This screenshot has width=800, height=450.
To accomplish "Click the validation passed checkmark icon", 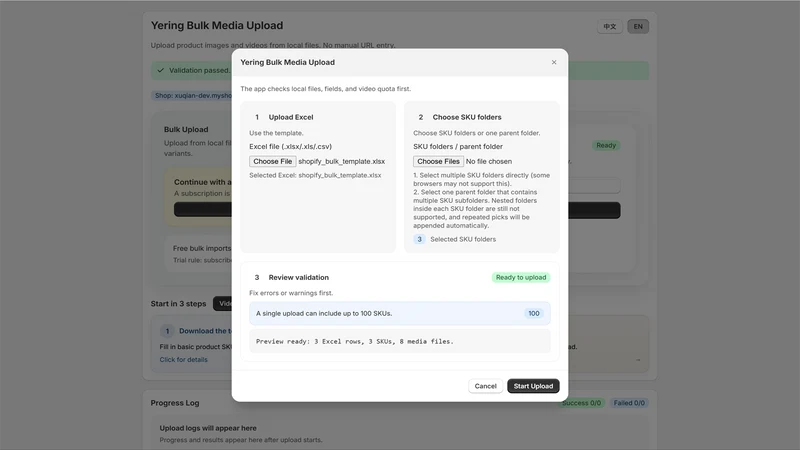I will (161, 70).
